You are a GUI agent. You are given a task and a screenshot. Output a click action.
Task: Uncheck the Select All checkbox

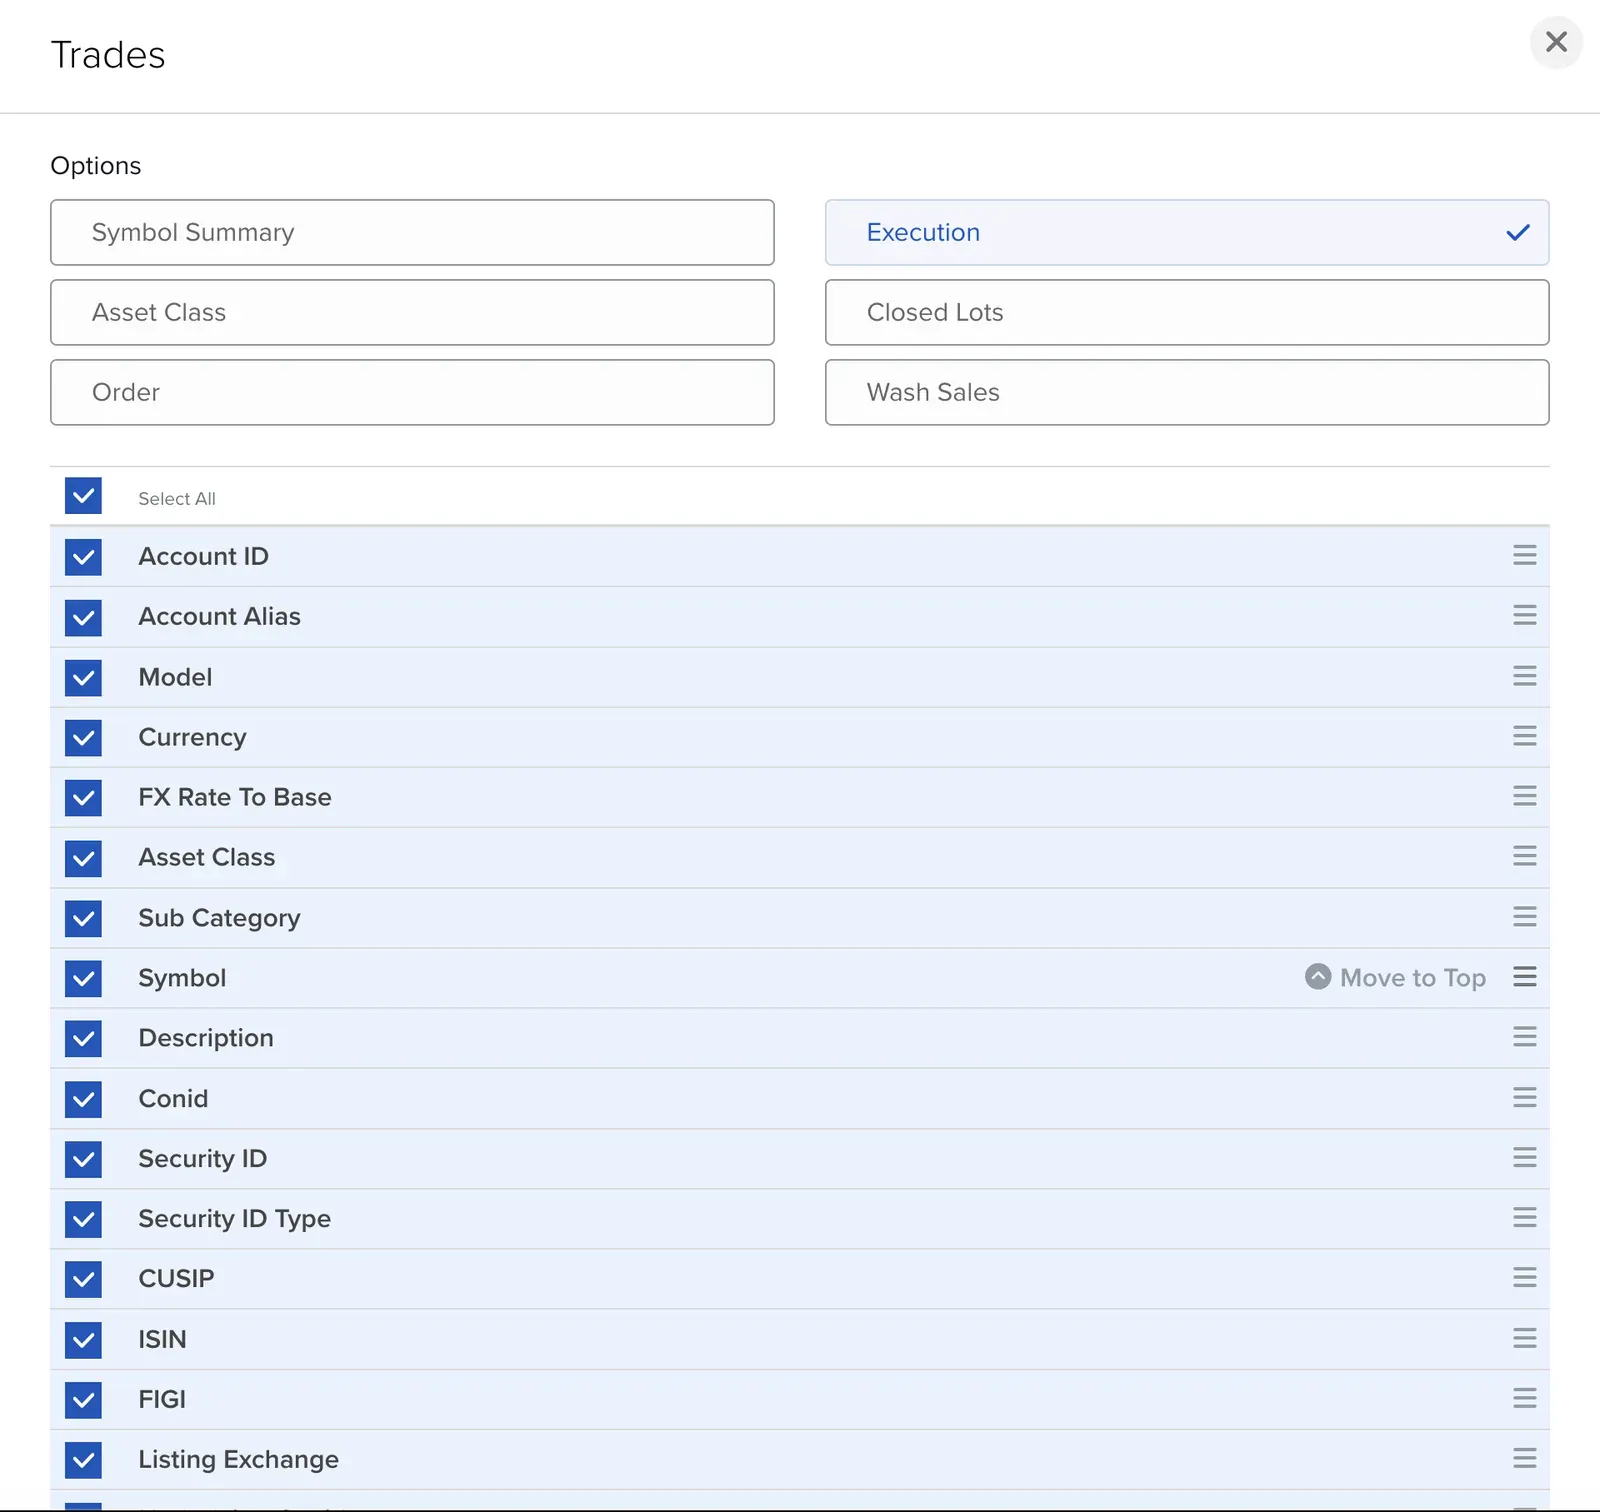pyautogui.click(x=83, y=496)
